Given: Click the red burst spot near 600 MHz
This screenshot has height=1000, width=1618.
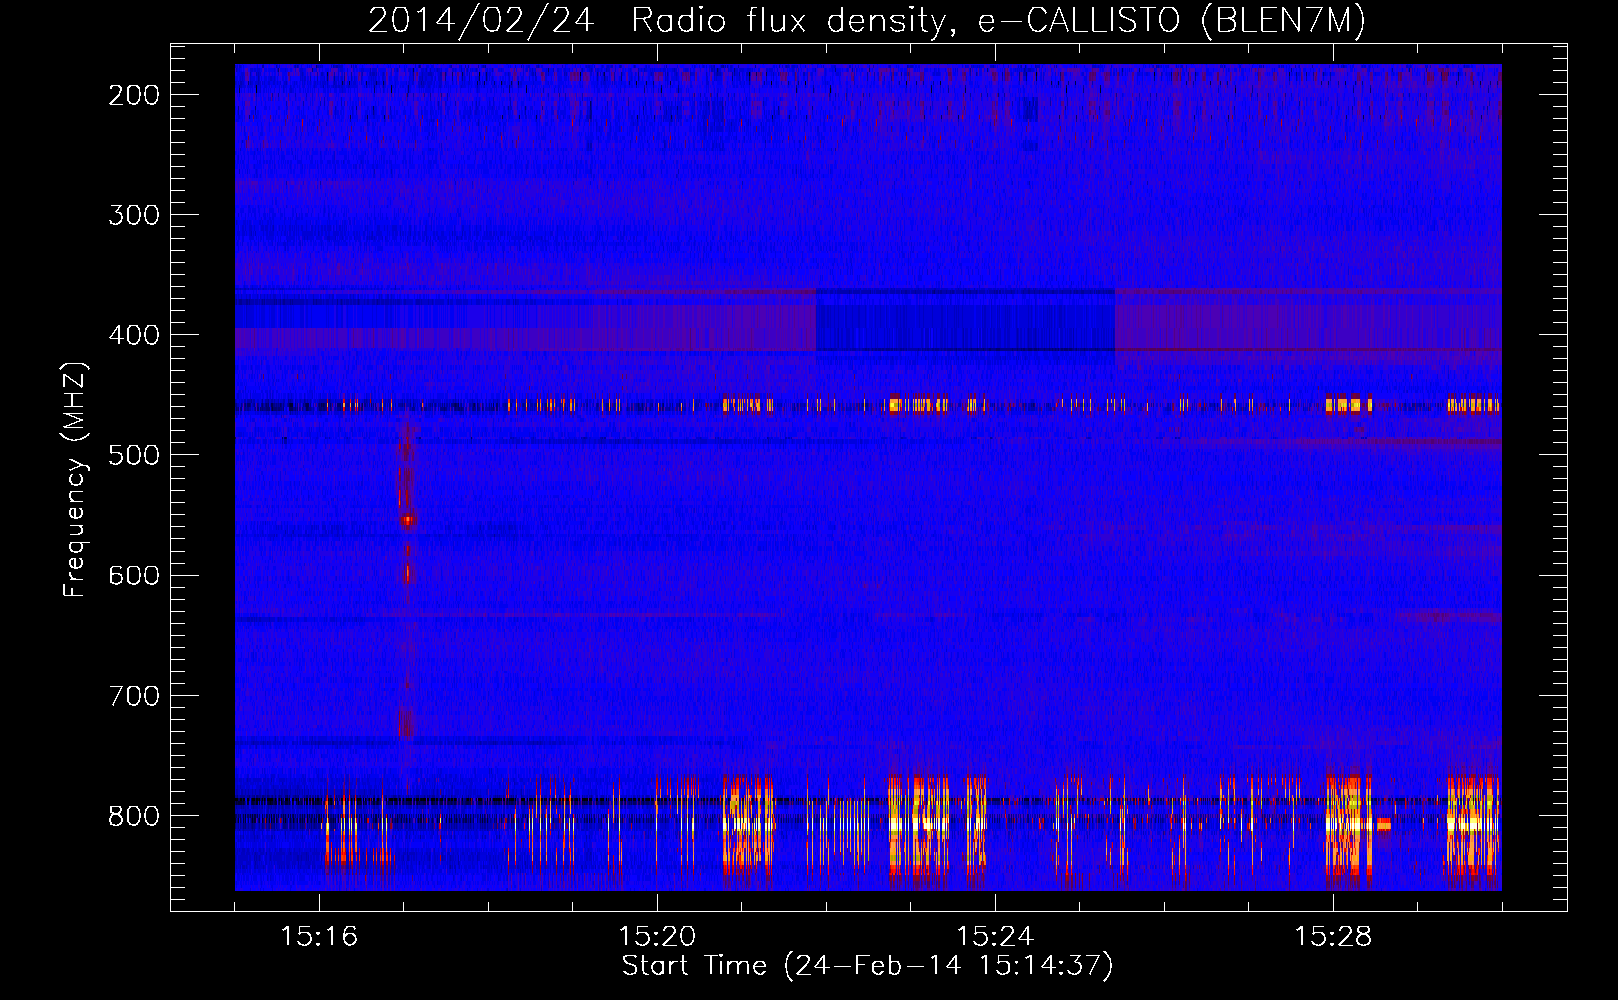Looking at the screenshot, I should point(407,574).
